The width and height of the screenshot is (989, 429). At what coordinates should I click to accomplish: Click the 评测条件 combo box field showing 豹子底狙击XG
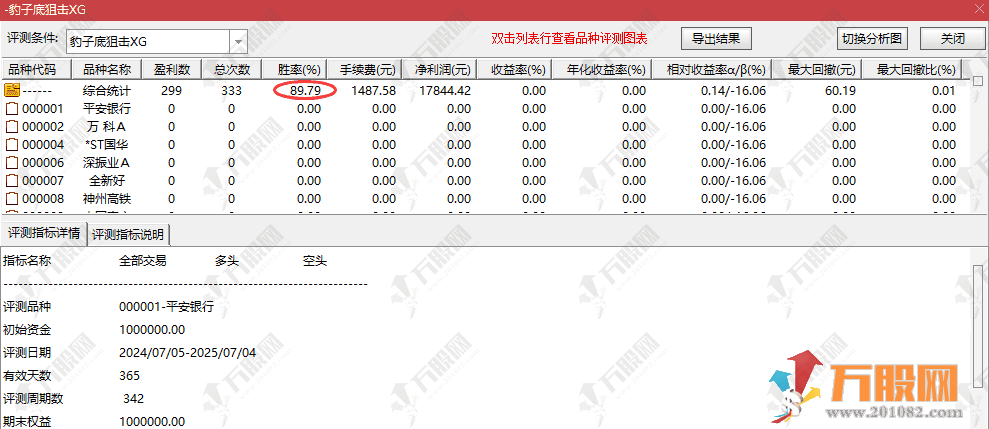(x=148, y=42)
